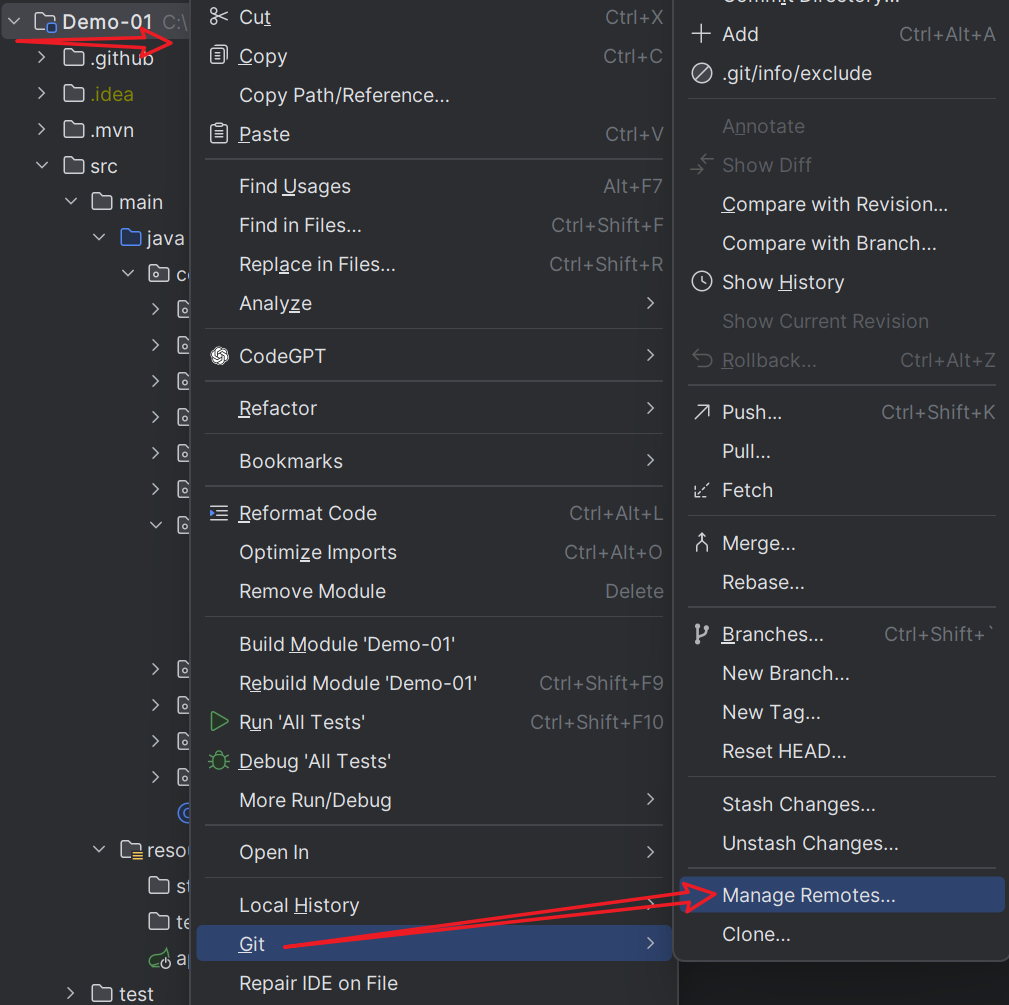Viewport: 1009px width, 1005px height.
Task: Open Replace in Files...
Action: pos(434,264)
